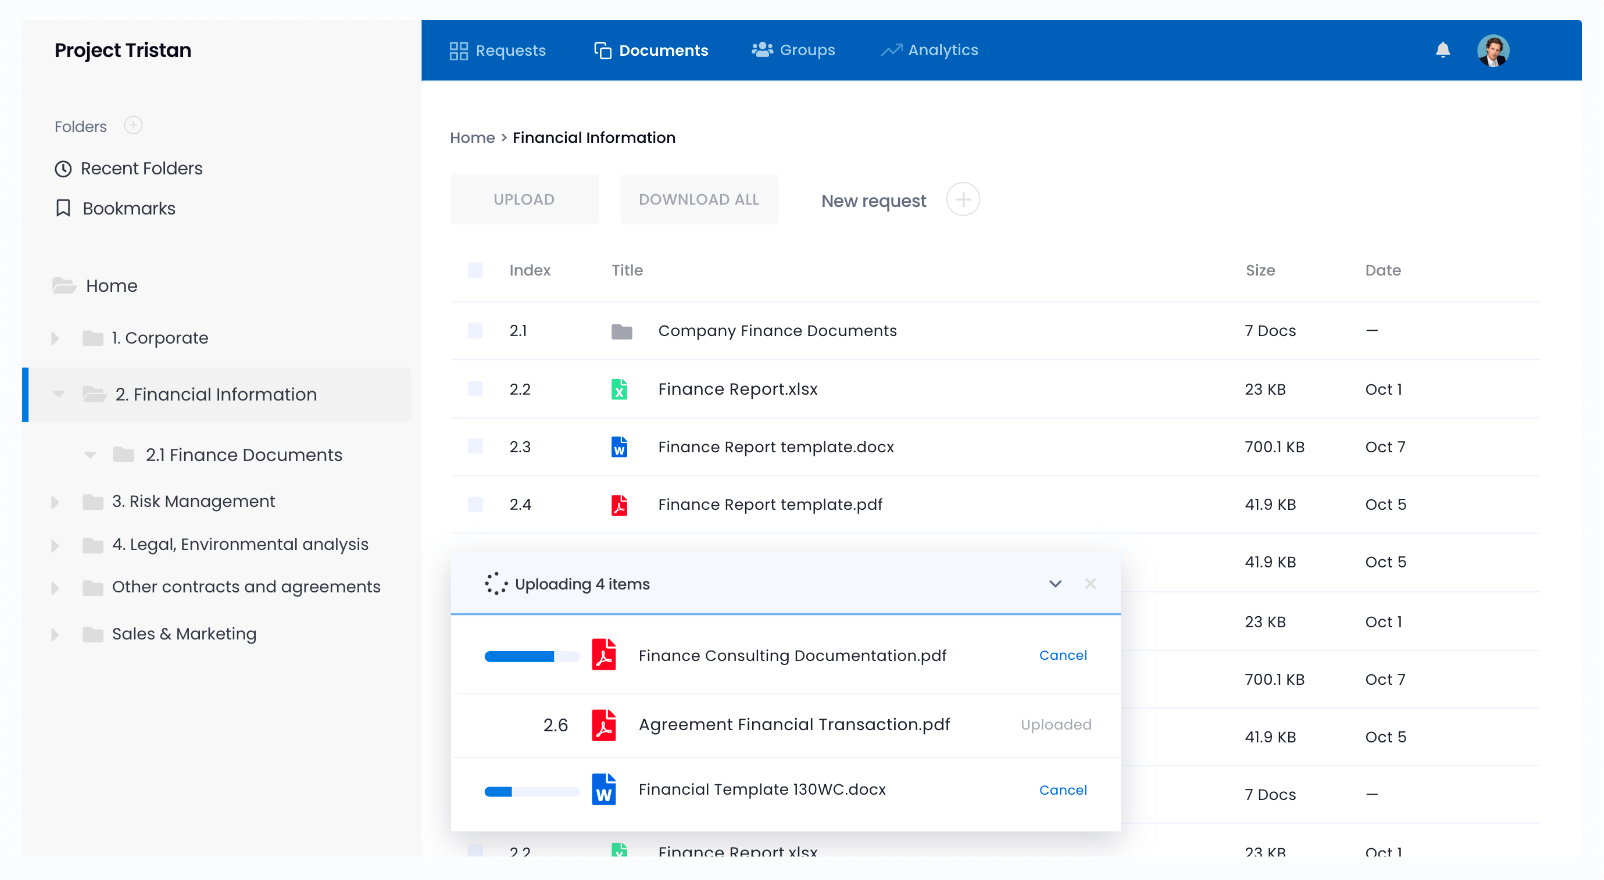Image resolution: width=1604 pixels, height=880 pixels.
Task: Expand the 3. Risk Management folder arrow
Action: click(x=55, y=502)
